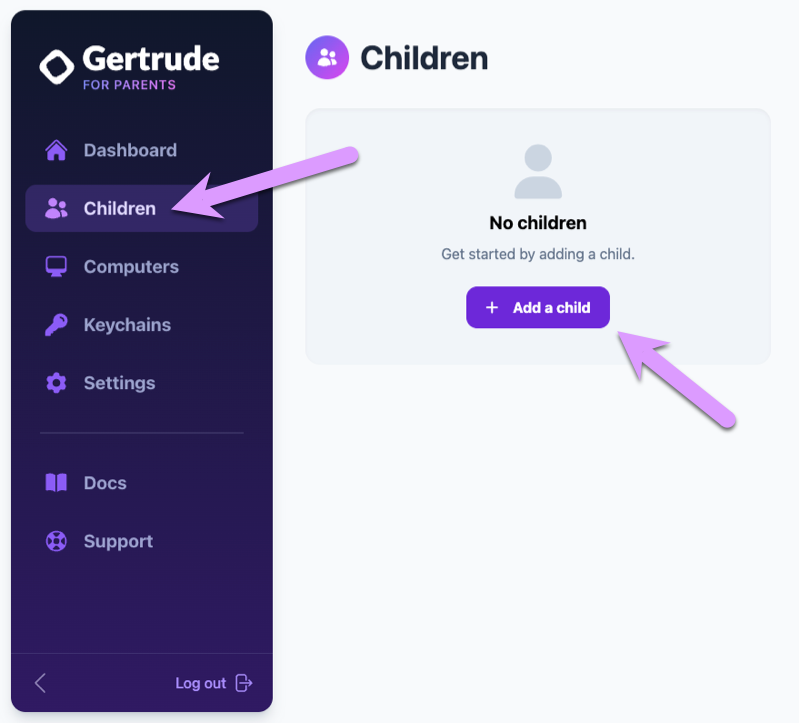Click the Computers monitor icon
Screen dimensions: 799x723
click(56, 266)
